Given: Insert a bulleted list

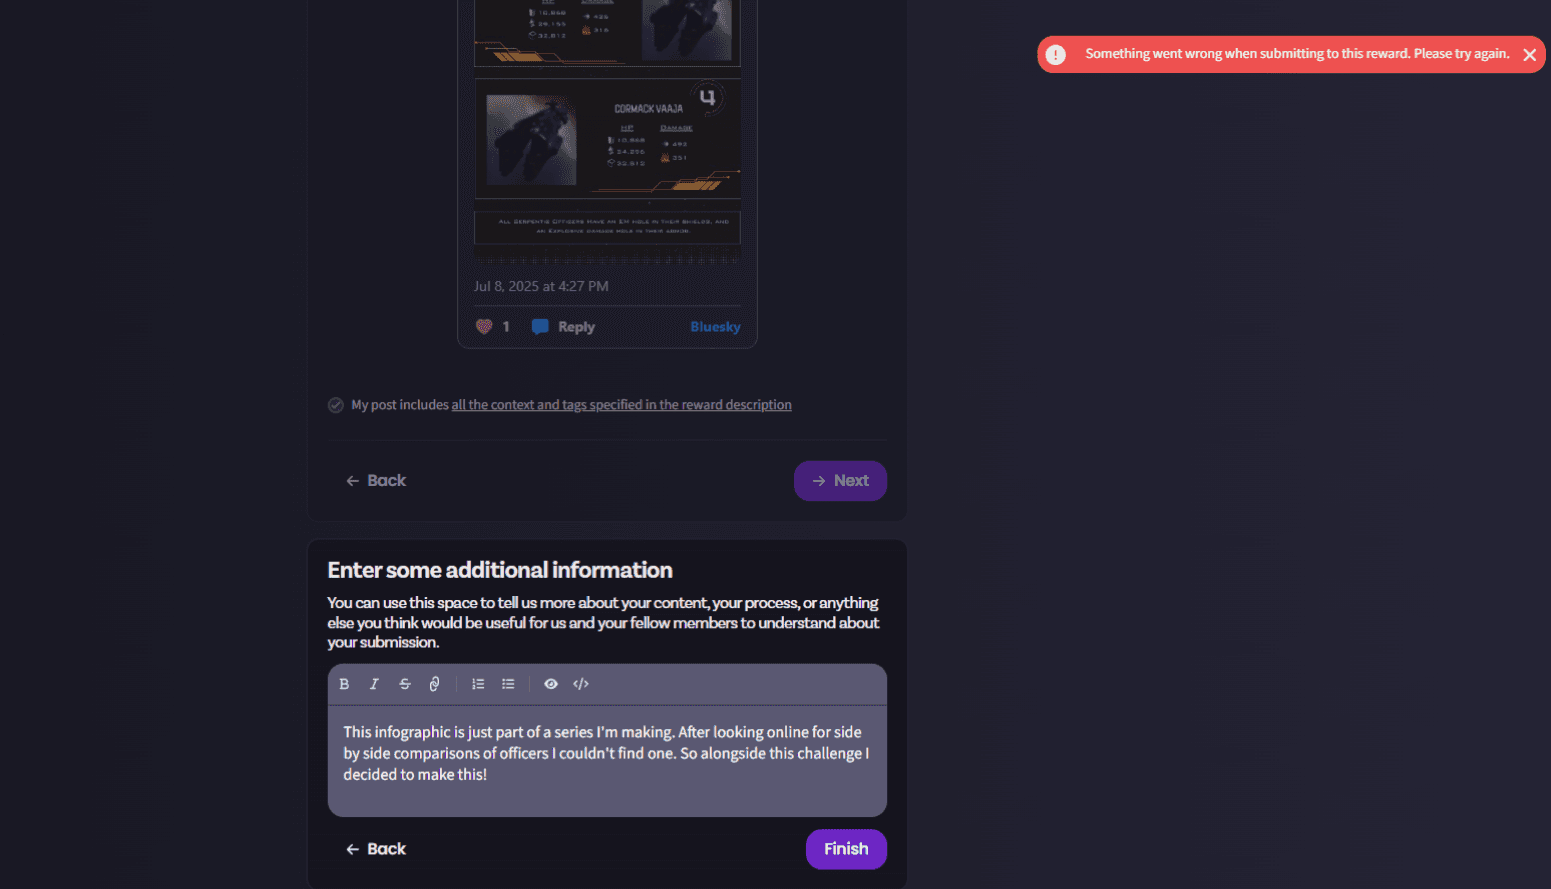Looking at the screenshot, I should pyautogui.click(x=508, y=684).
